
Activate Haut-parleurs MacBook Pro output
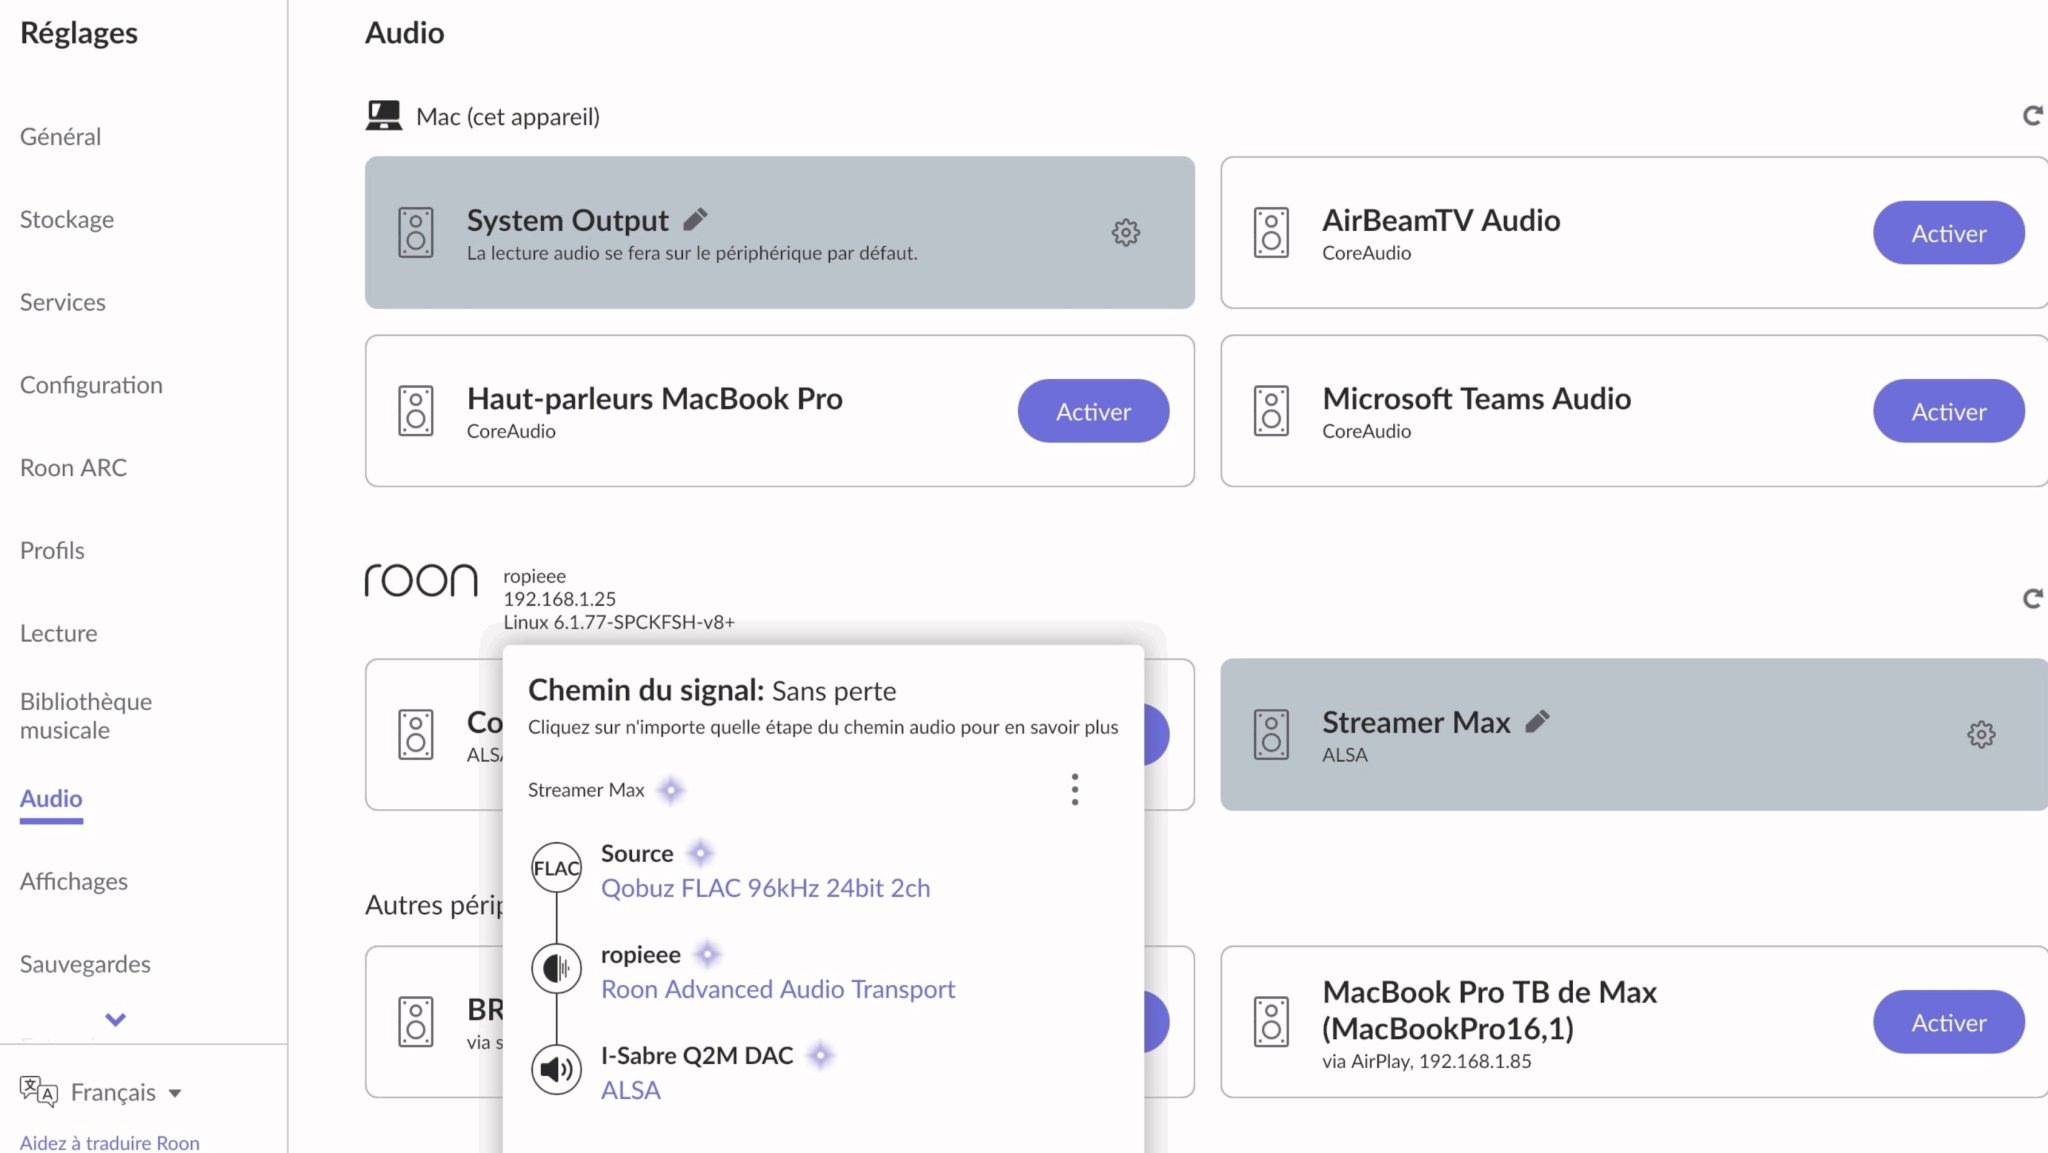(1093, 411)
